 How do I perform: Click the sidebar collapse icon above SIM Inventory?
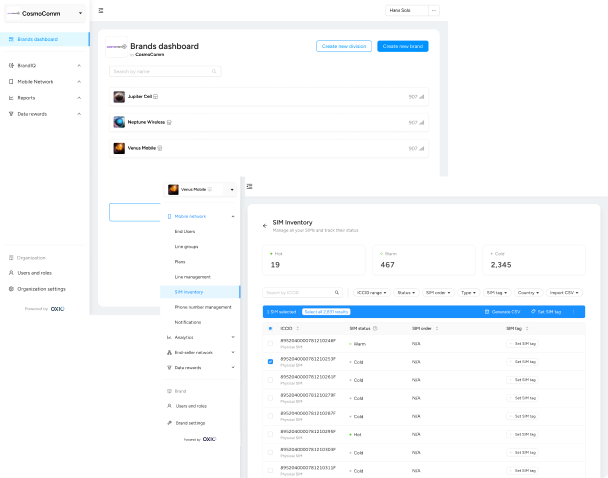(x=249, y=186)
